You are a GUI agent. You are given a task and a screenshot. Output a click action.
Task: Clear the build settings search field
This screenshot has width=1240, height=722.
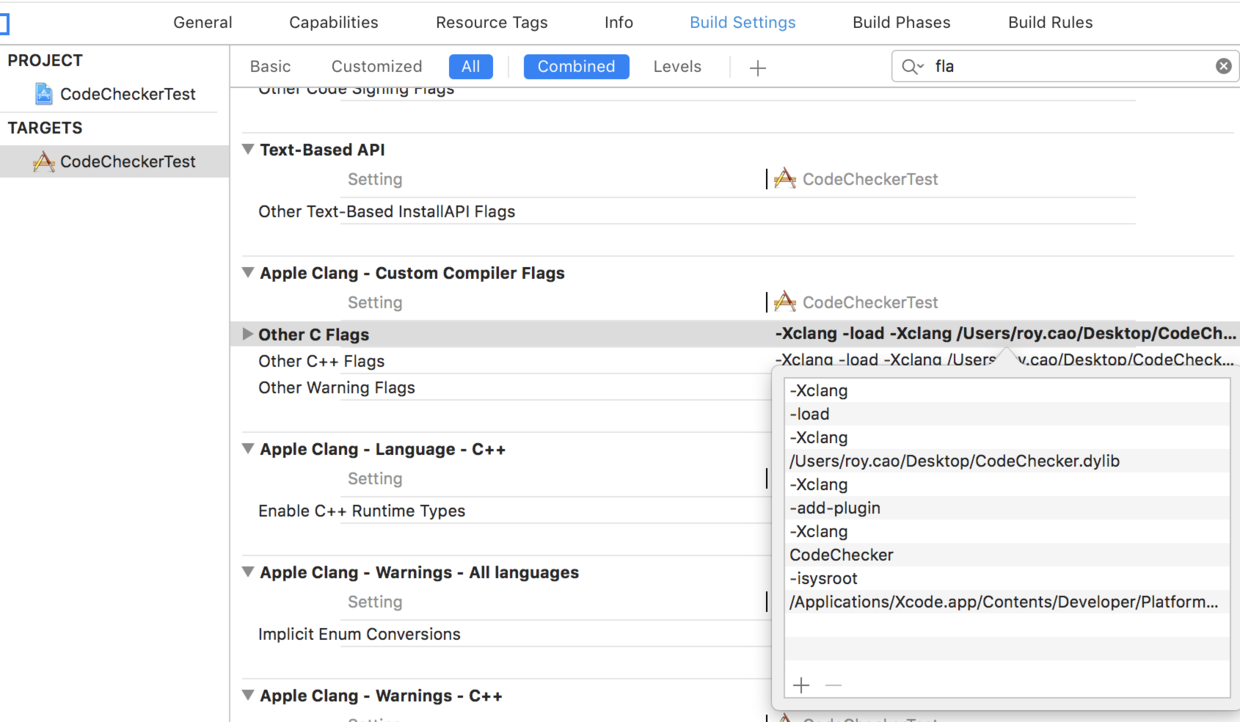pyautogui.click(x=1223, y=66)
